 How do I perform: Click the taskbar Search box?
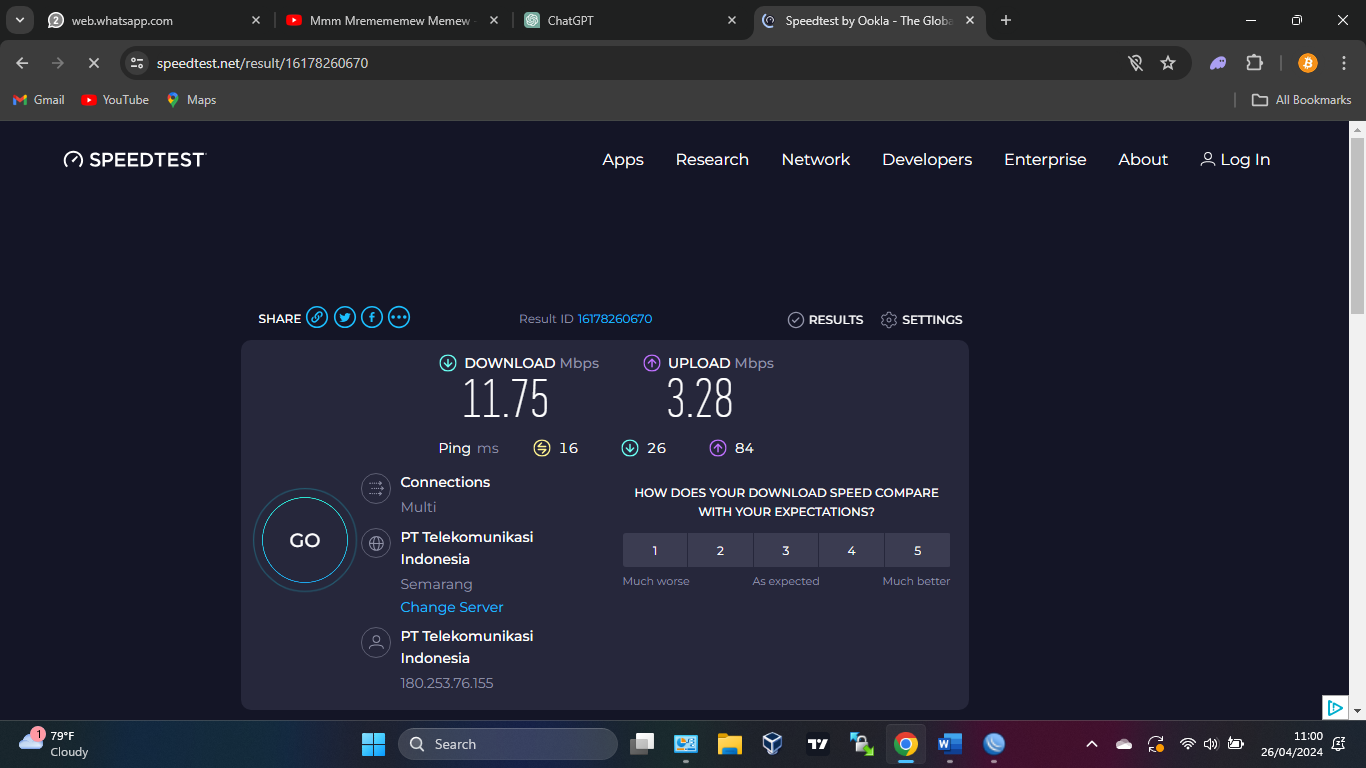(508, 744)
